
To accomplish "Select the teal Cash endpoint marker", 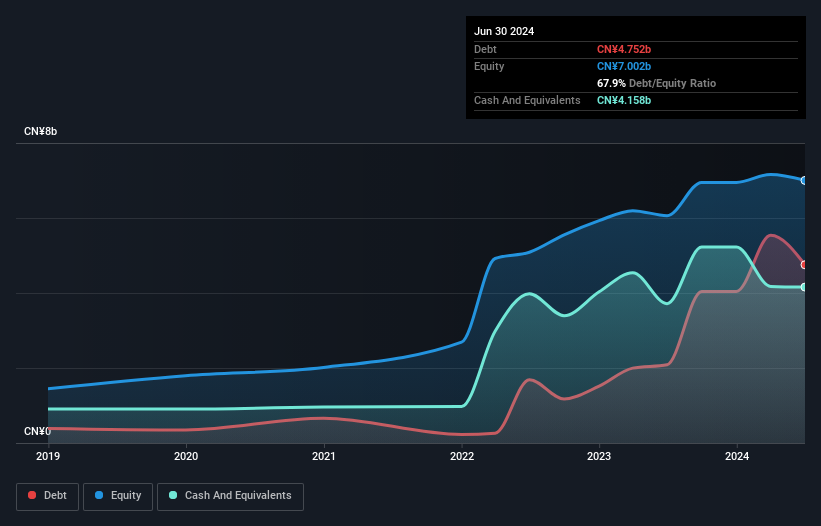I will pyautogui.click(x=804, y=287).
